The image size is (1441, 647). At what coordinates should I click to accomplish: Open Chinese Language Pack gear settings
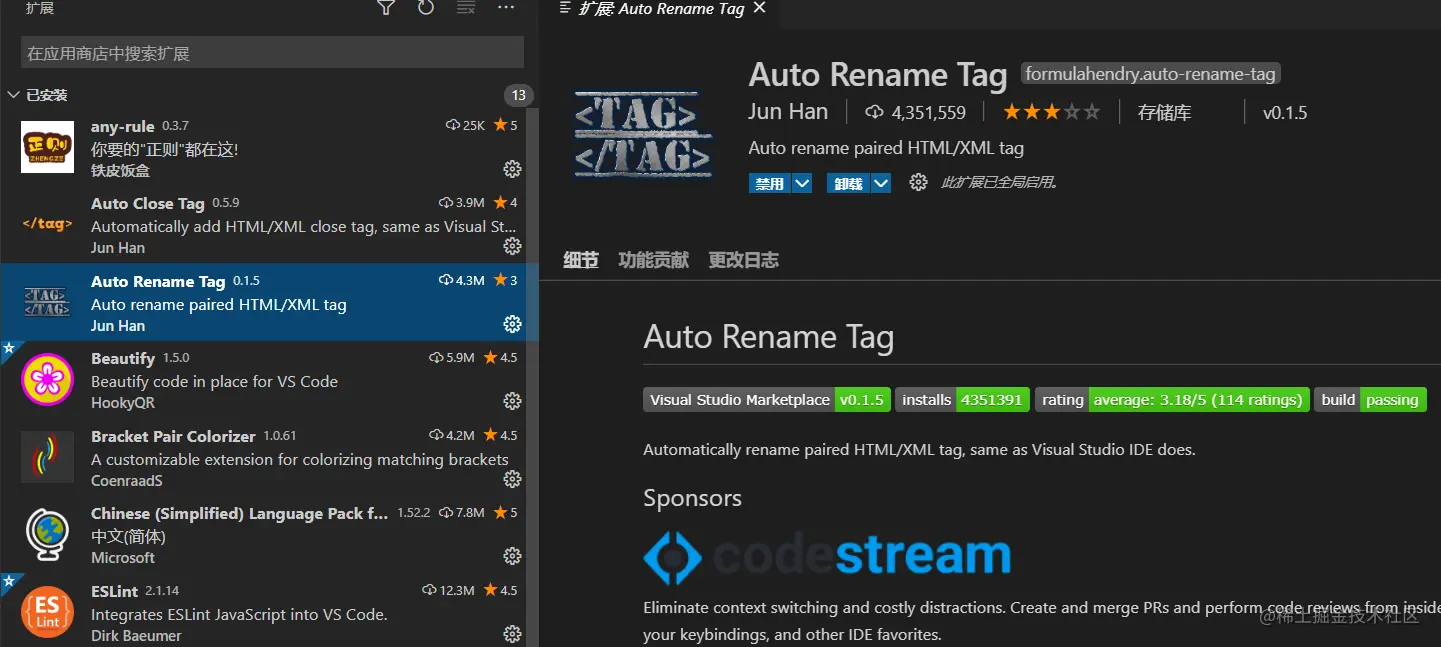512,556
